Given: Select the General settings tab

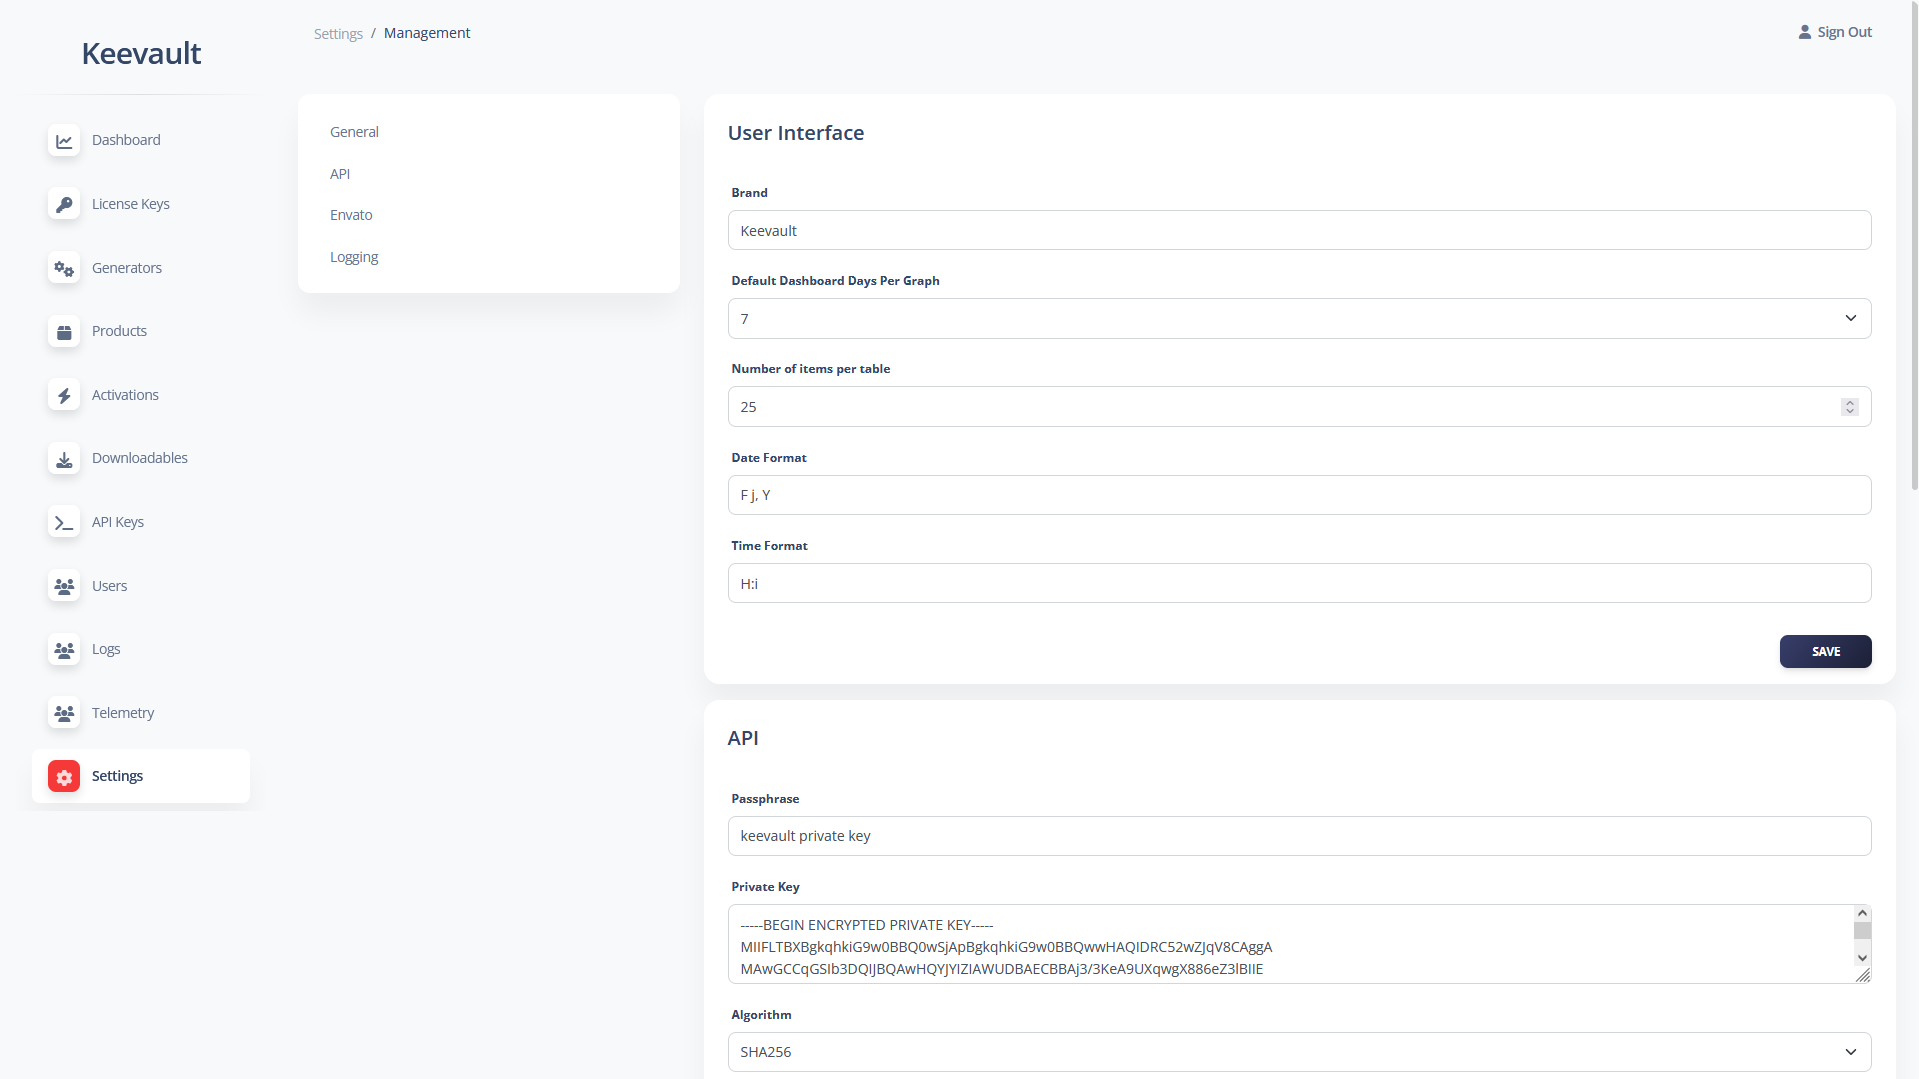Looking at the screenshot, I should click(x=354, y=132).
